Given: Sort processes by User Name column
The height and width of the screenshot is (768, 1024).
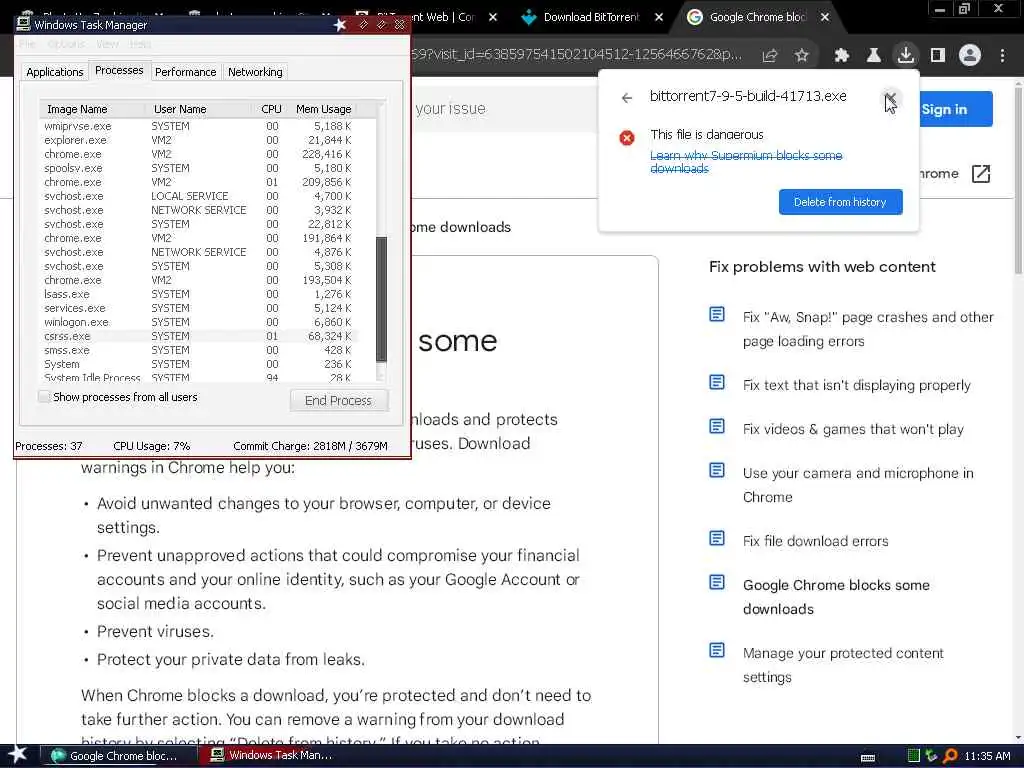Looking at the screenshot, I should point(199,109).
